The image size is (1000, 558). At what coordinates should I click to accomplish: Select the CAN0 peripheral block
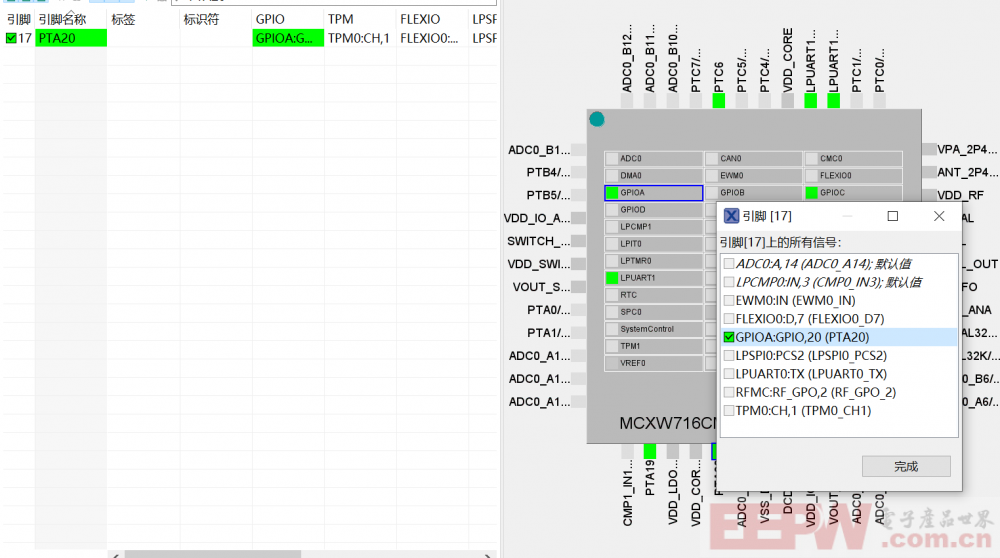click(754, 158)
